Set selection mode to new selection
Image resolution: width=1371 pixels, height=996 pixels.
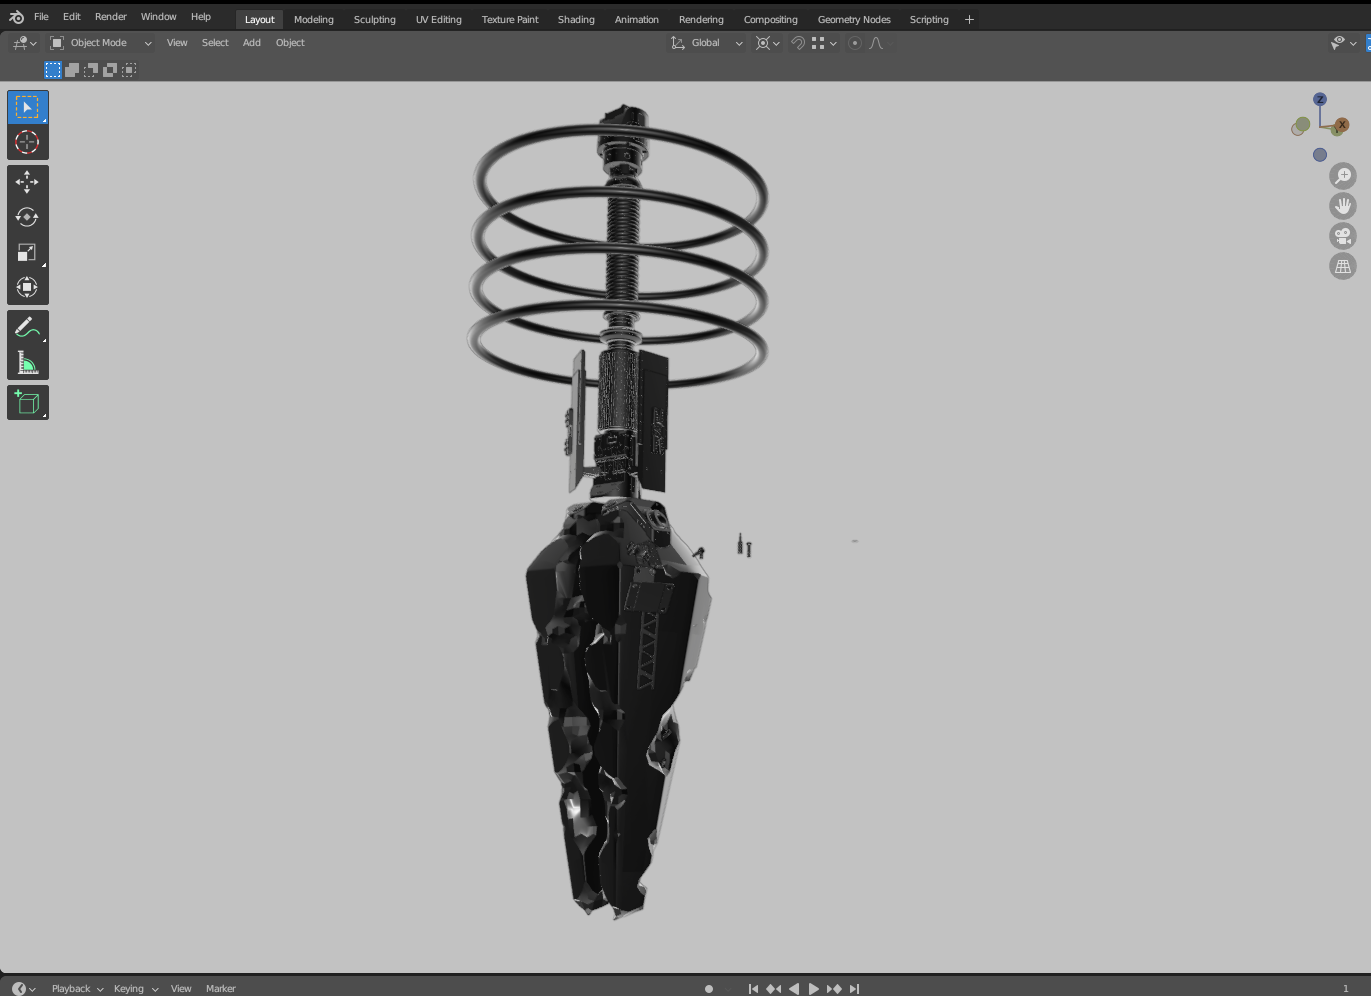coord(53,70)
